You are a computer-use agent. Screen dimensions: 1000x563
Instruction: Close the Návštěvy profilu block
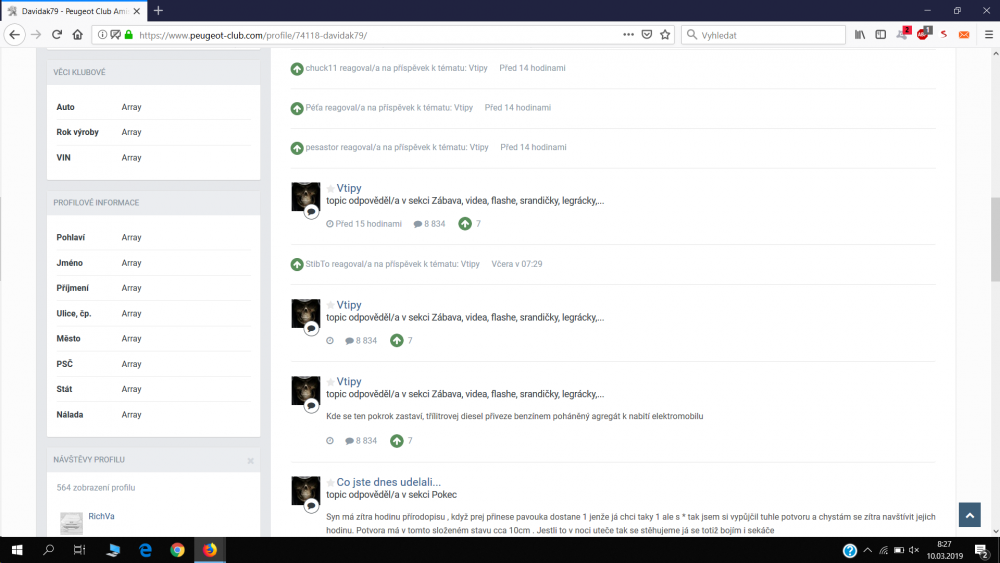pos(251,460)
